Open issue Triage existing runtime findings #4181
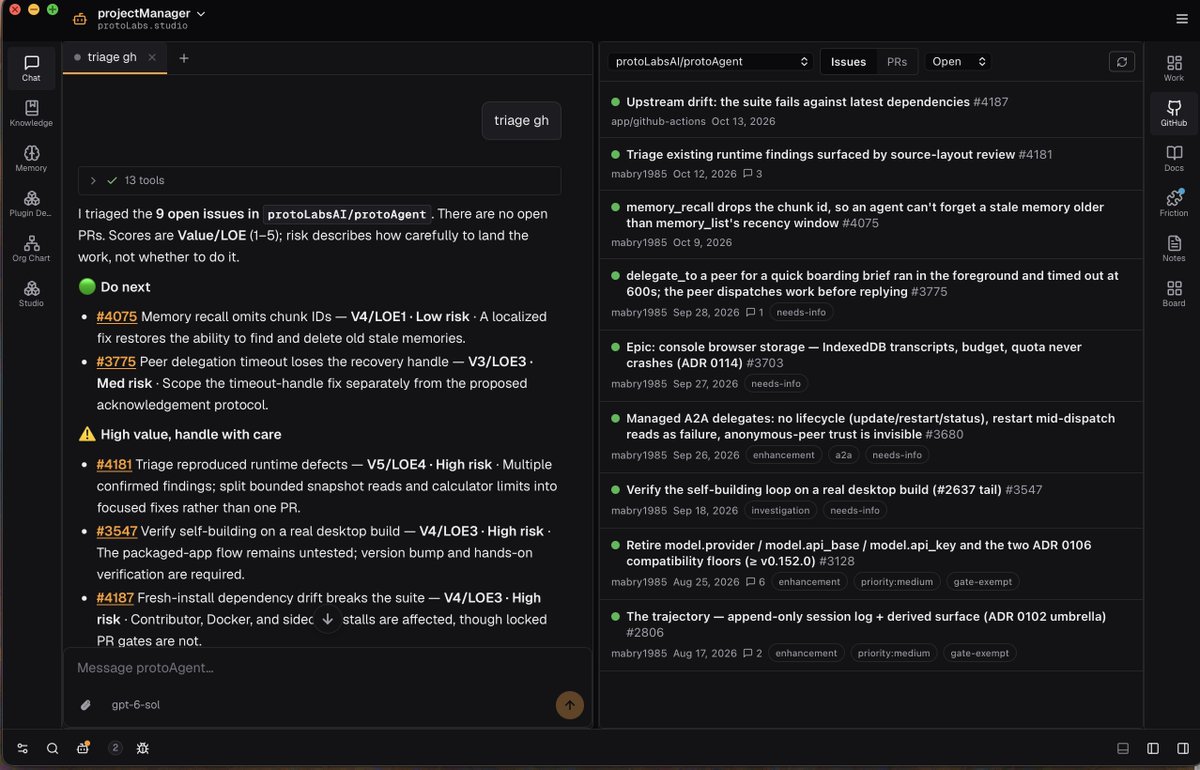Viewport: 1200px width, 770px height. pyautogui.click(x=870, y=163)
